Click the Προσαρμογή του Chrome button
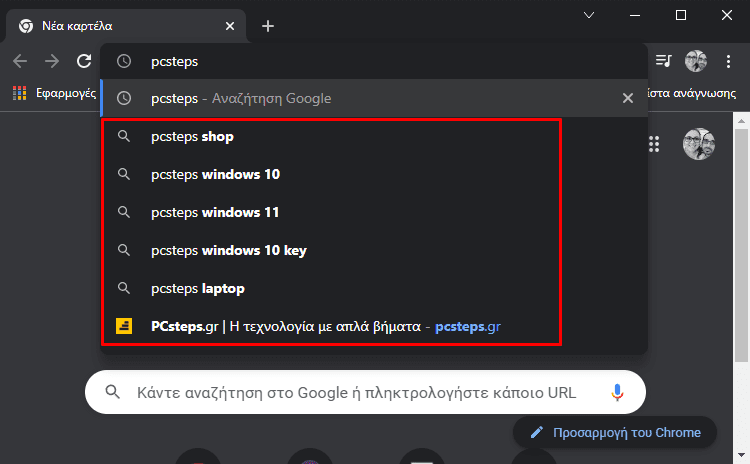The height and width of the screenshot is (464, 750). [615, 432]
